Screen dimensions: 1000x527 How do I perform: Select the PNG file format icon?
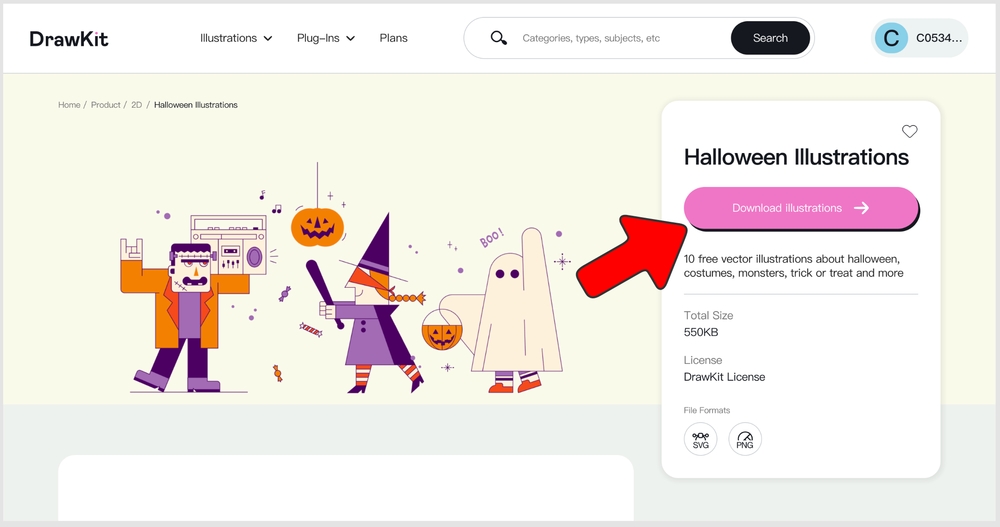[745, 439]
